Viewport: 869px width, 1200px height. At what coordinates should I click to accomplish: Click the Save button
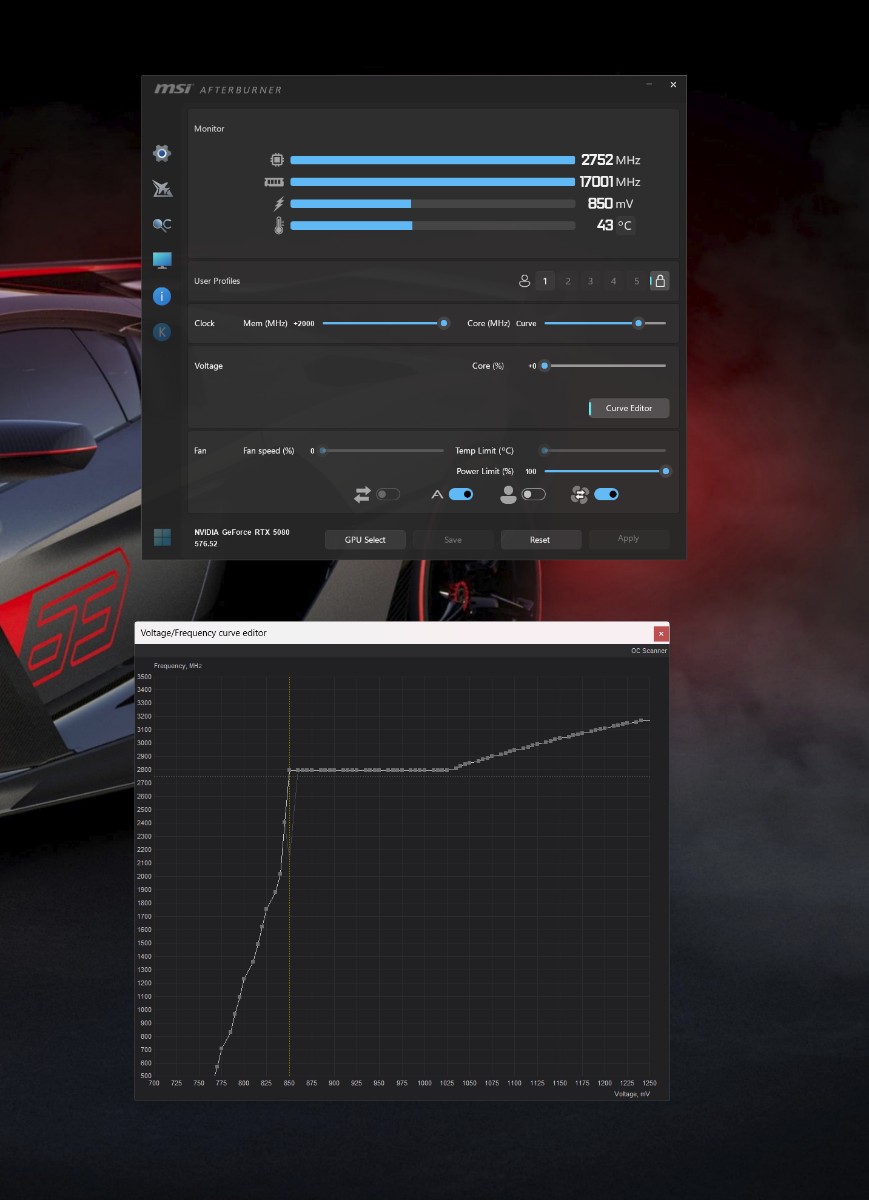coord(453,539)
